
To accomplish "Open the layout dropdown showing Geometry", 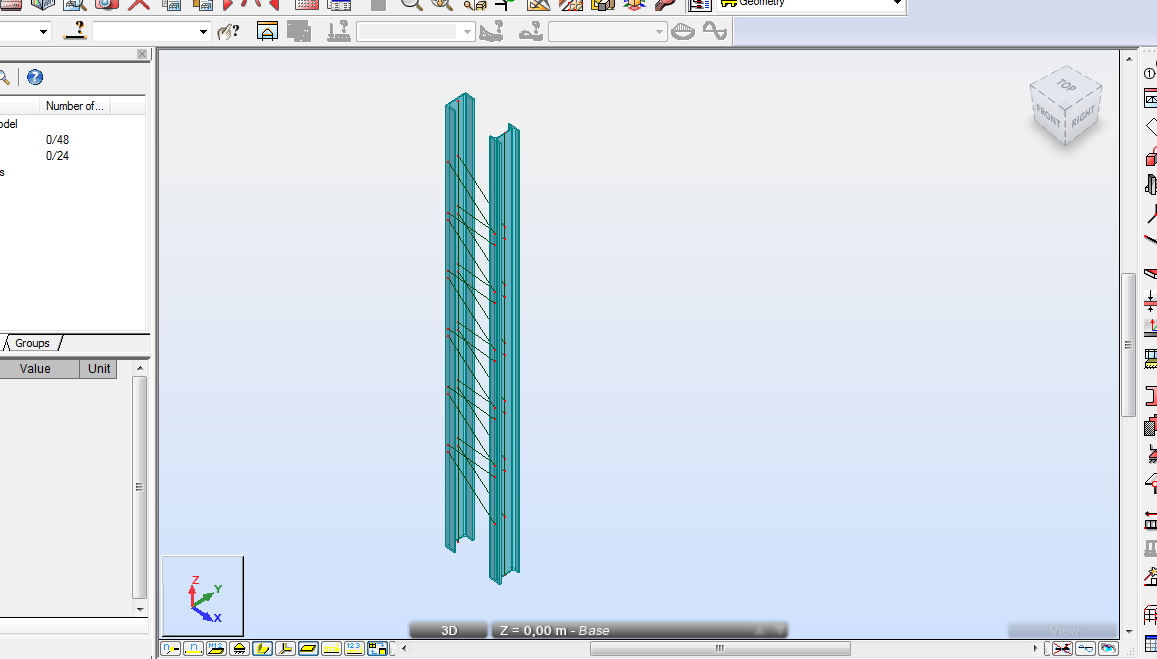I will point(810,4).
